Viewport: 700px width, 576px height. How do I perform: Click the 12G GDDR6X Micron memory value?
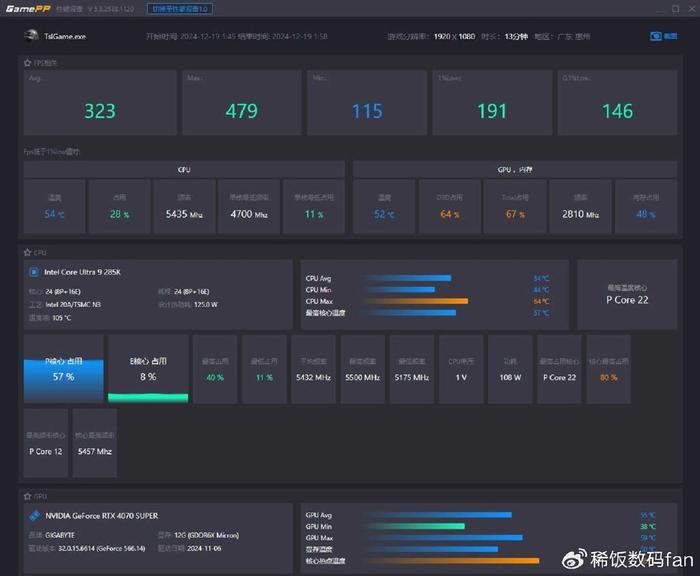tap(206, 535)
